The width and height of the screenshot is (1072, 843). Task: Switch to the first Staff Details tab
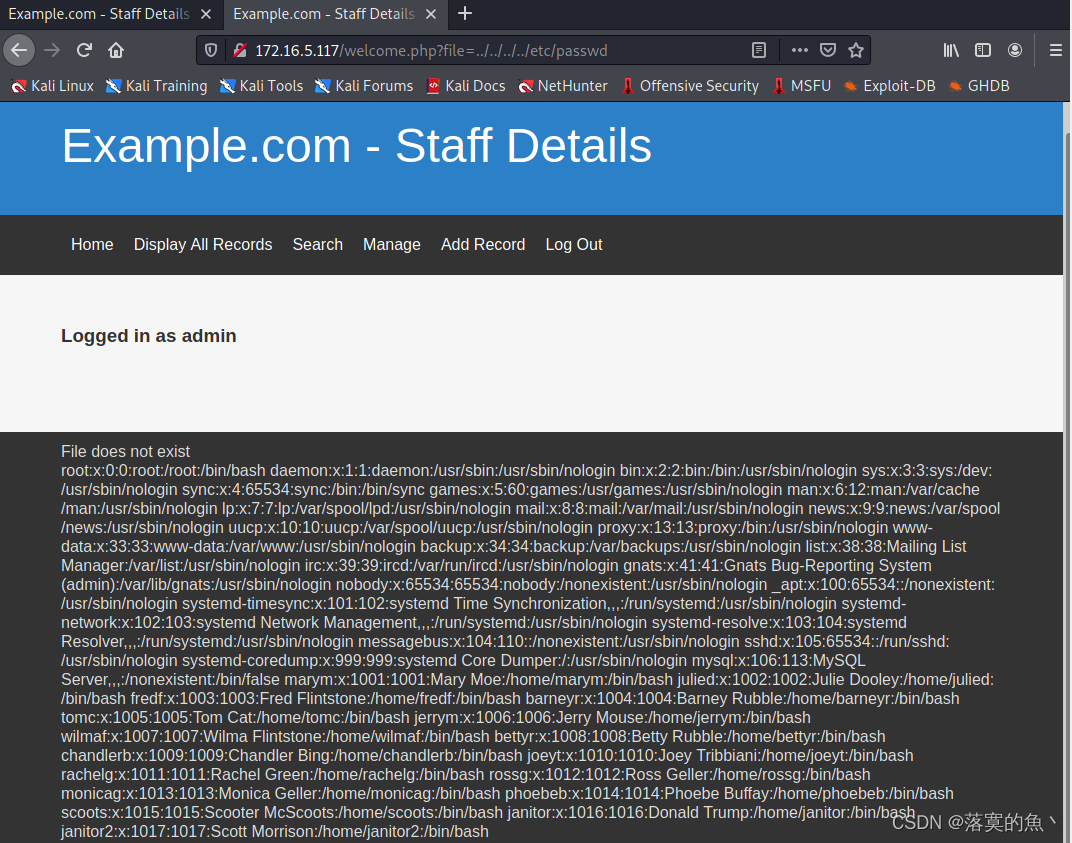tap(99, 14)
